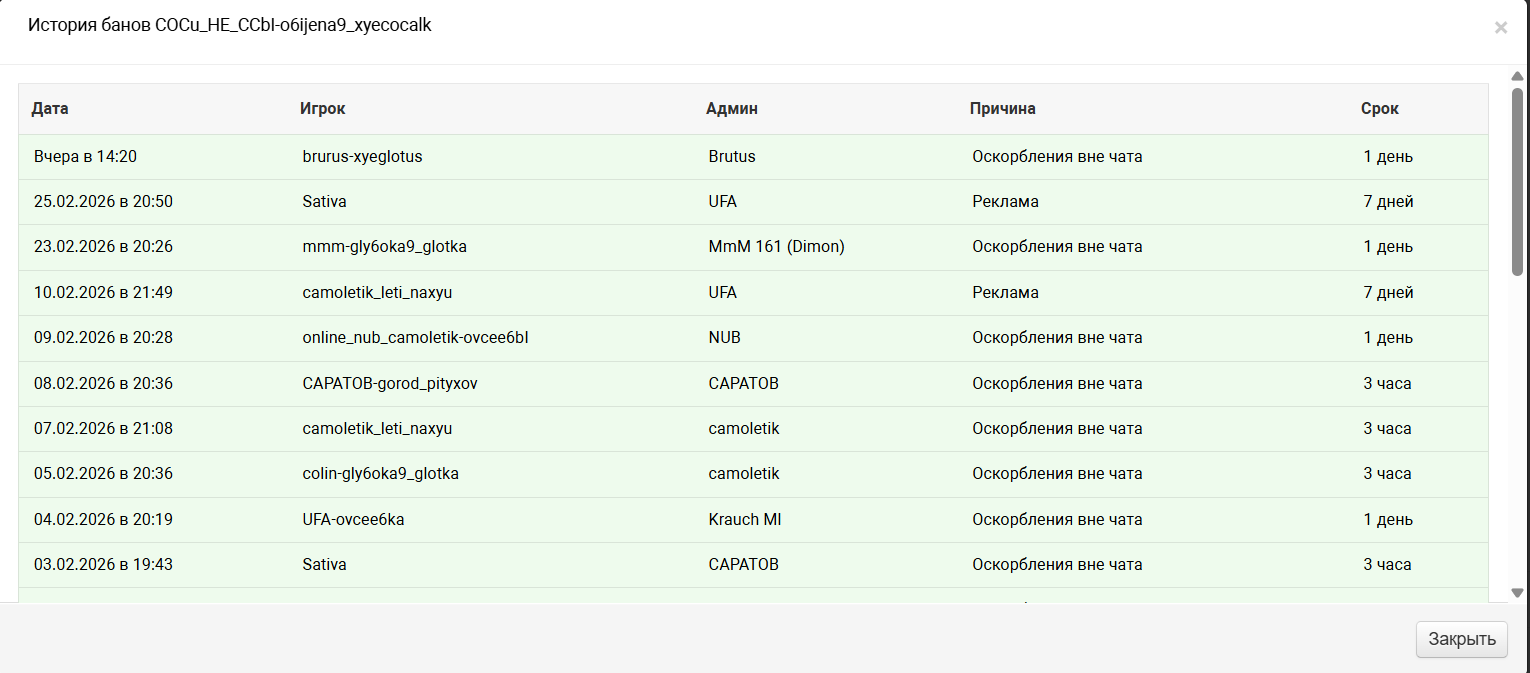Select the row dated 25.02.2026 в 20:50
Screen dimensions: 1530x673
click(103, 202)
